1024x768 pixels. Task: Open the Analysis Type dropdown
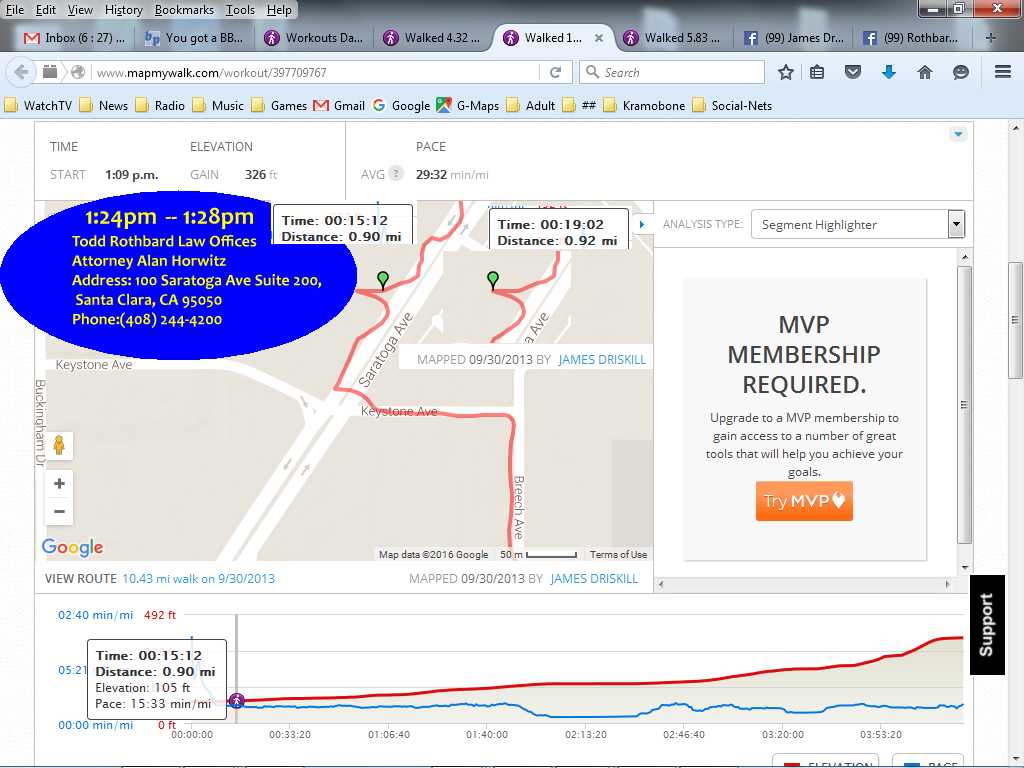pos(857,225)
